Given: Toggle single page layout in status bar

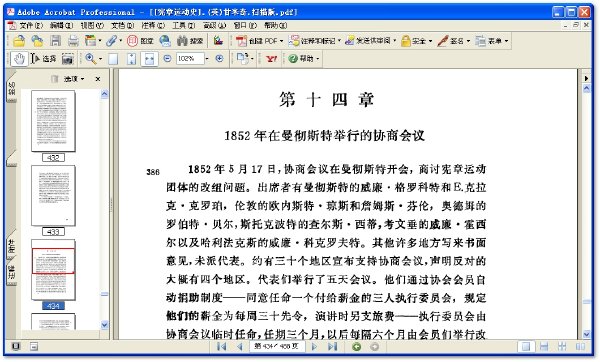Looking at the screenshot, I should [x=526, y=347].
